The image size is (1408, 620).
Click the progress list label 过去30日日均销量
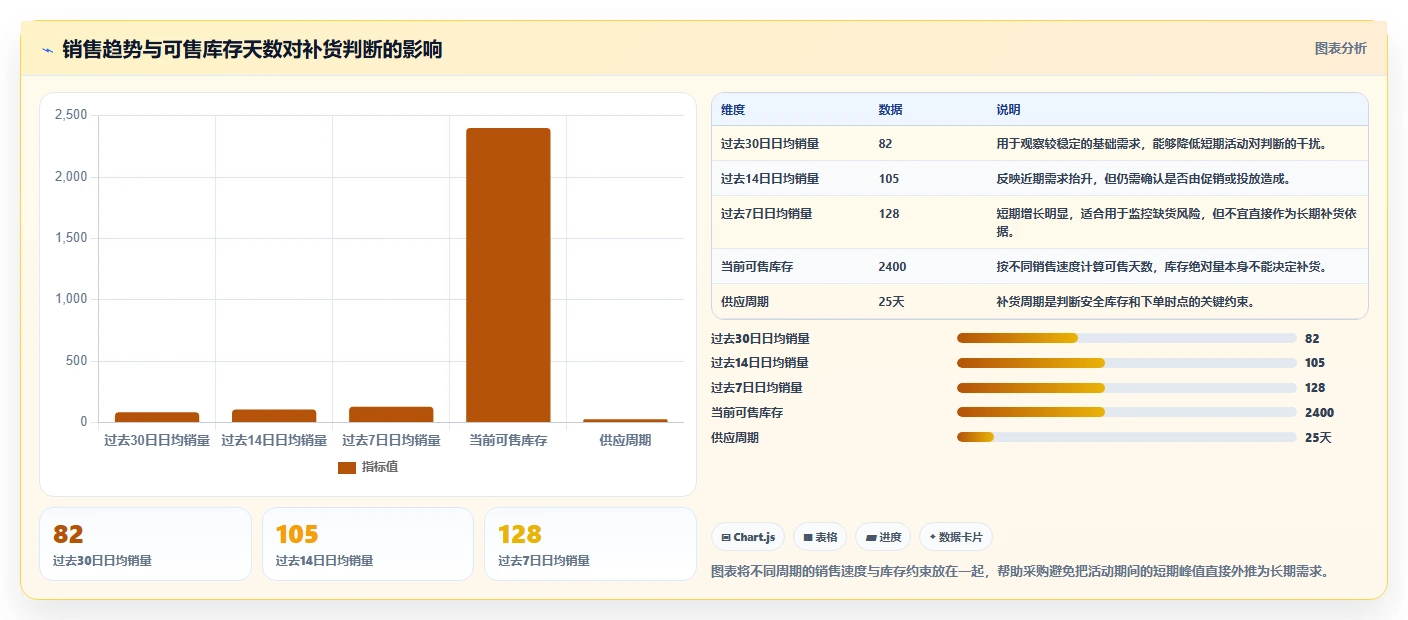point(760,338)
